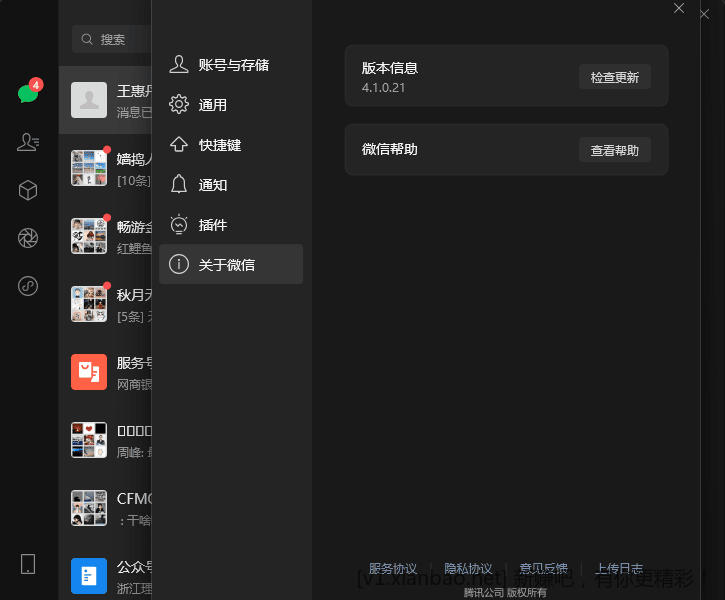Click the 微信帮助 label
The image size is (725, 600).
pyautogui.click(x=389, y=149)
